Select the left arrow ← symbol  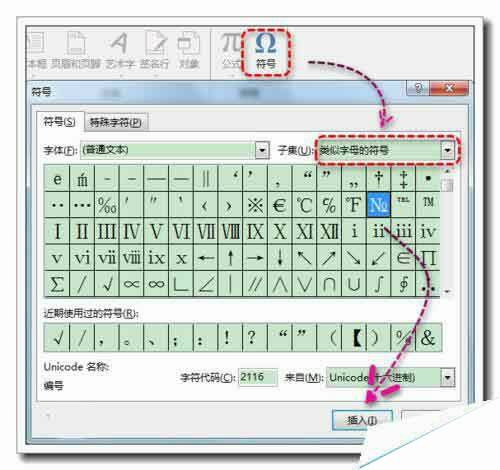coord(206,258)
